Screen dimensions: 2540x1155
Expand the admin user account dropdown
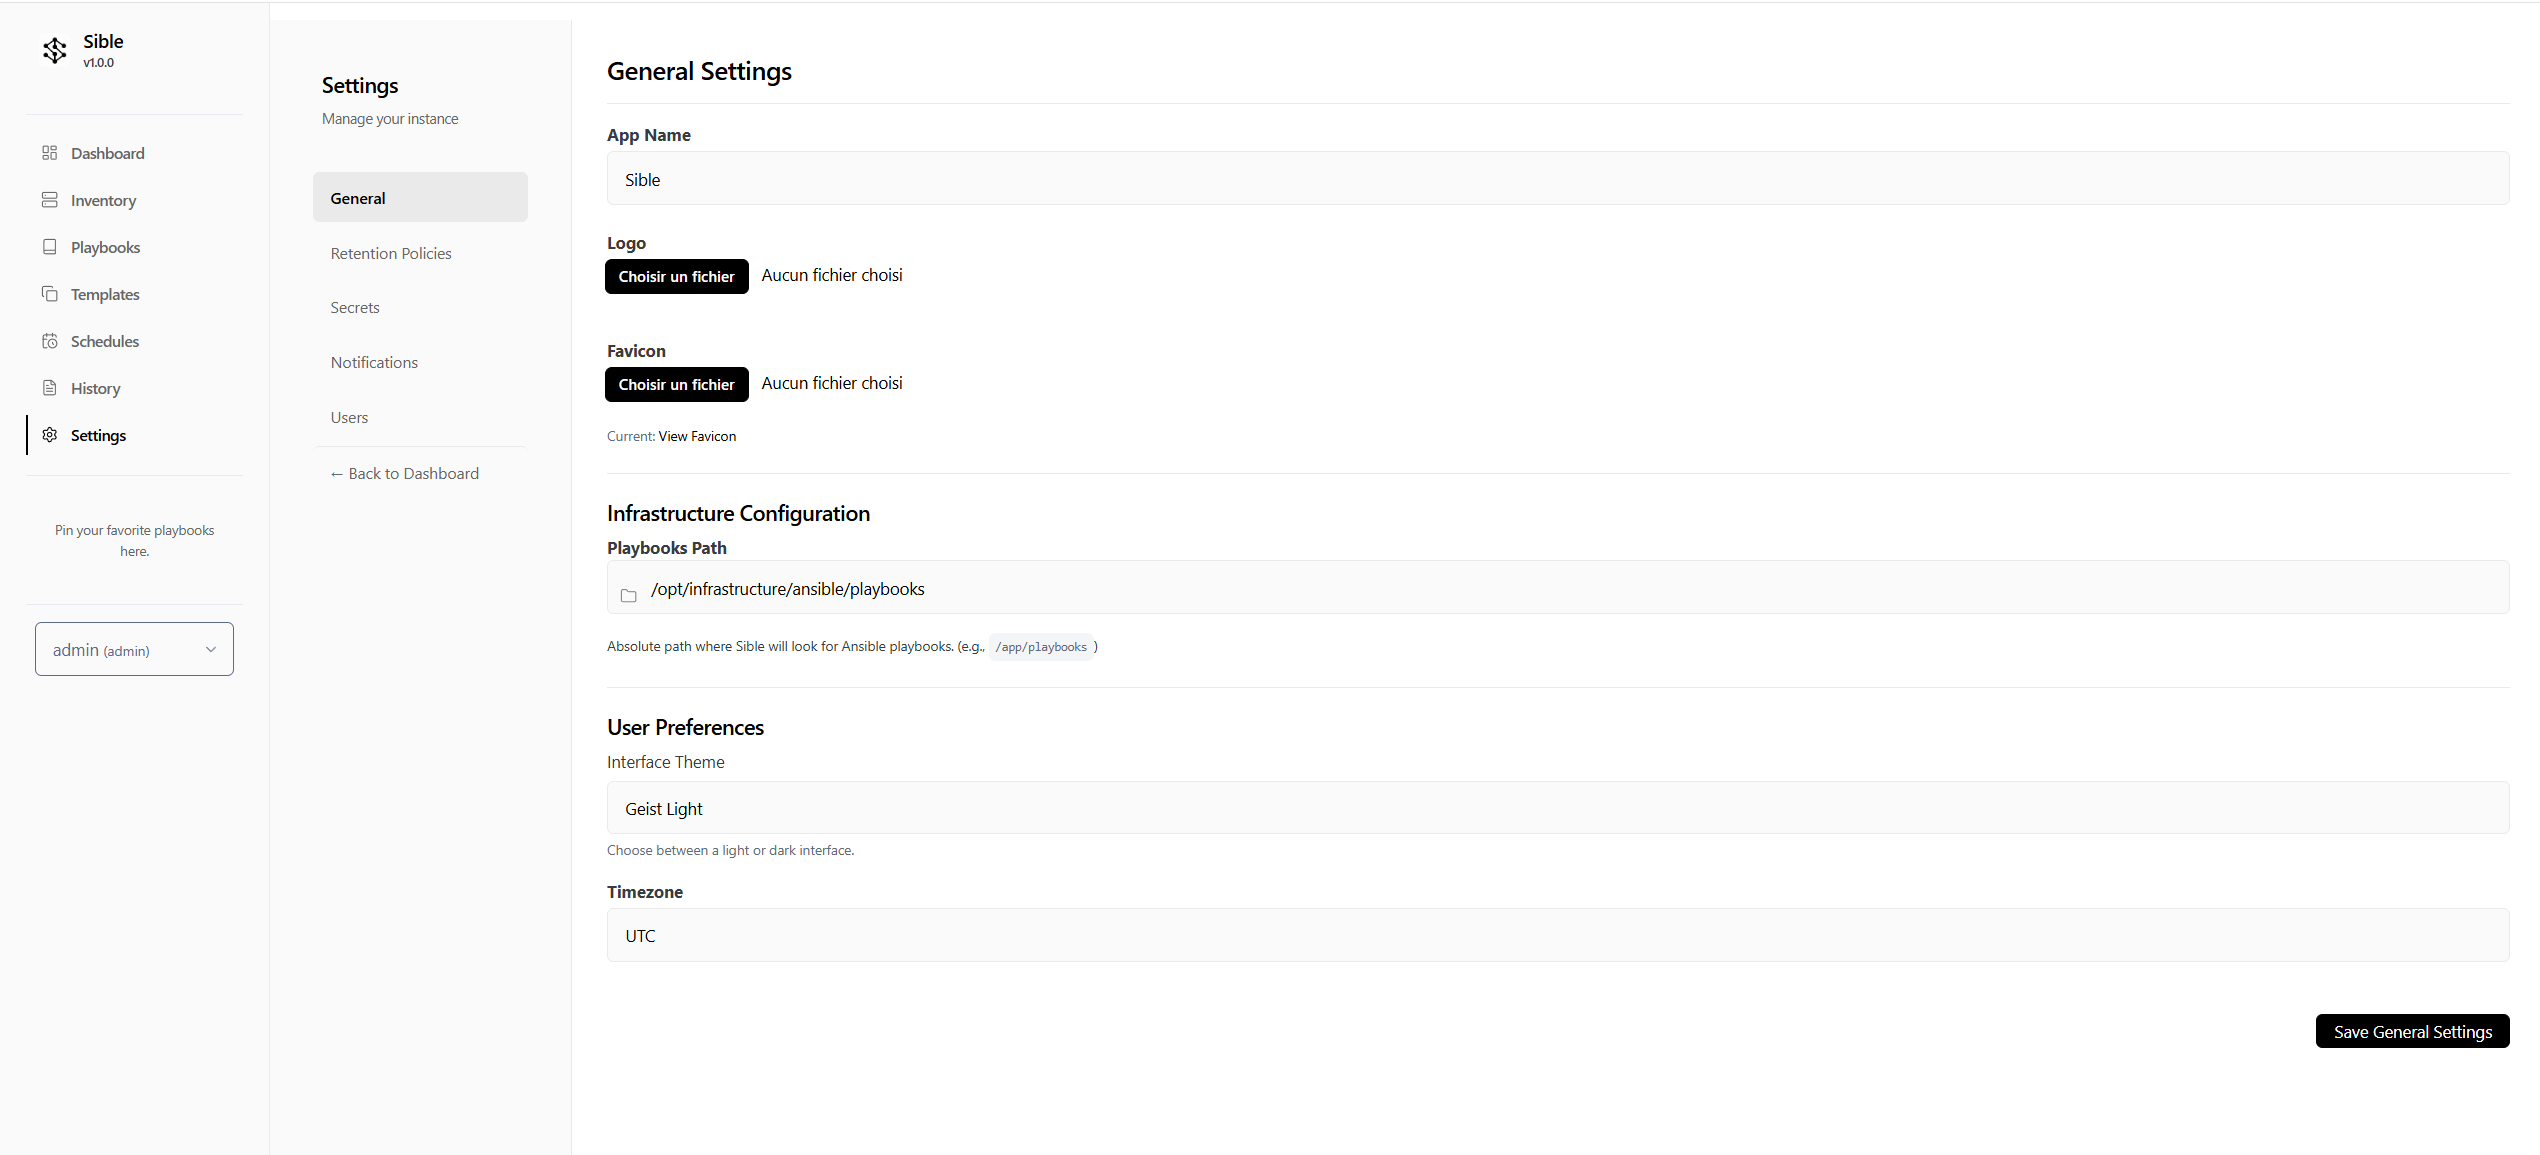[133, 648]
